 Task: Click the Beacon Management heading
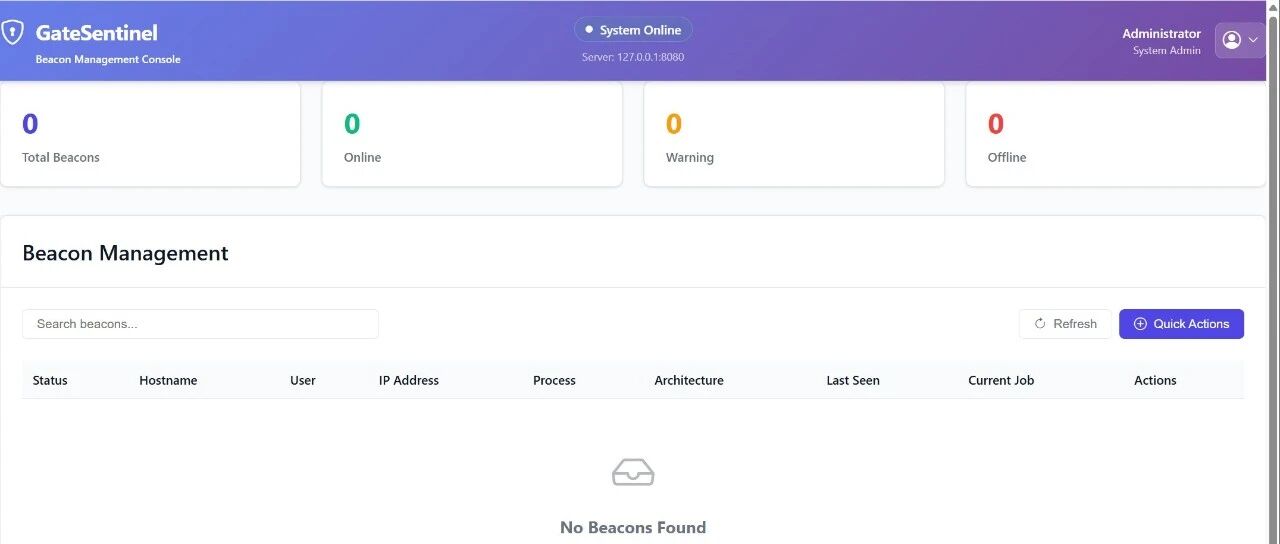click(x=125, y=253)
